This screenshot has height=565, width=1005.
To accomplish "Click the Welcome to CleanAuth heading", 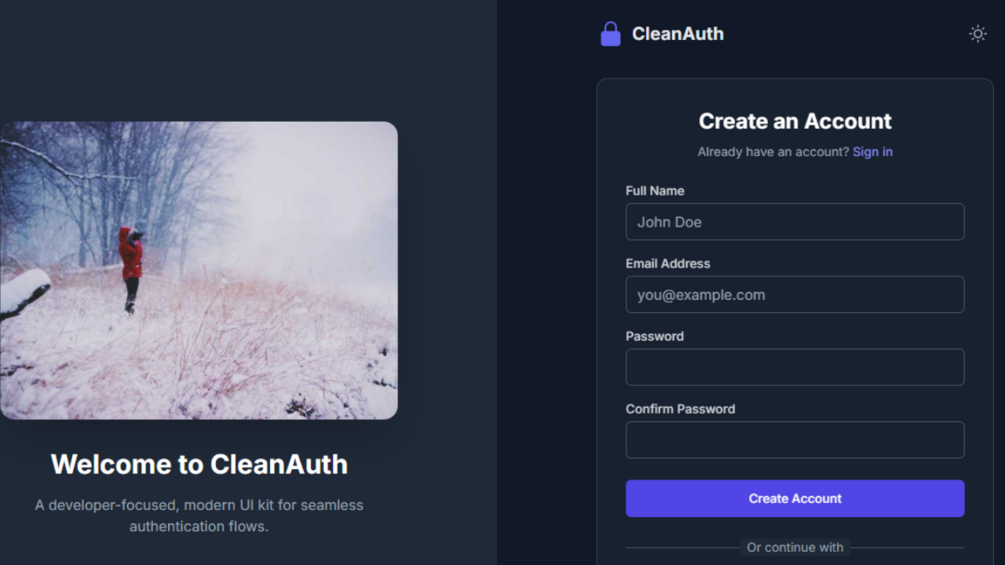I will point(199,464).
